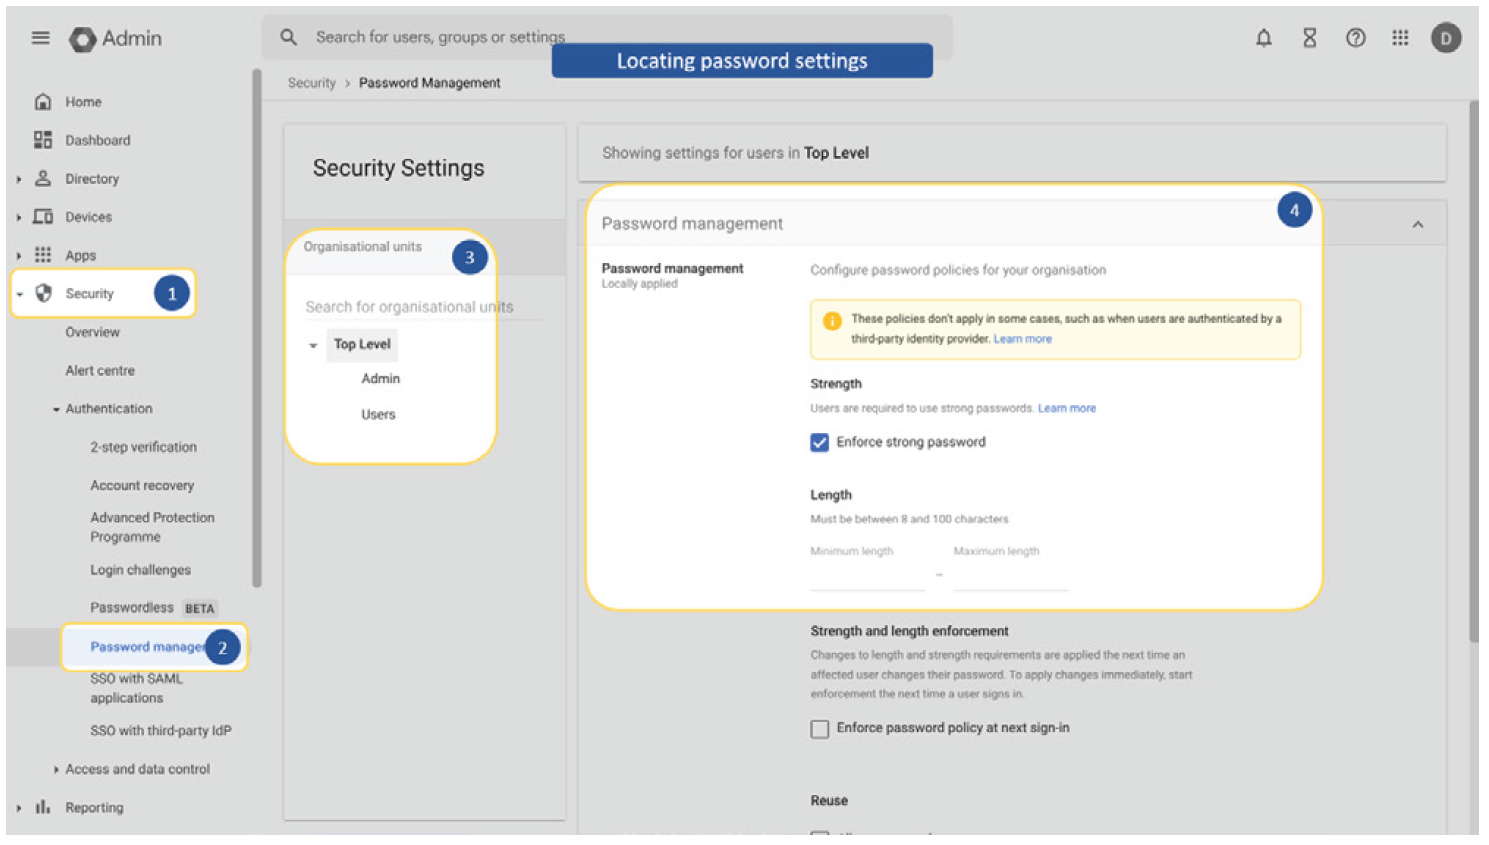The width and height of the screenshot is (1489, 845).
Task: Open SSO with third-party IdP
Action: (161, 731)
